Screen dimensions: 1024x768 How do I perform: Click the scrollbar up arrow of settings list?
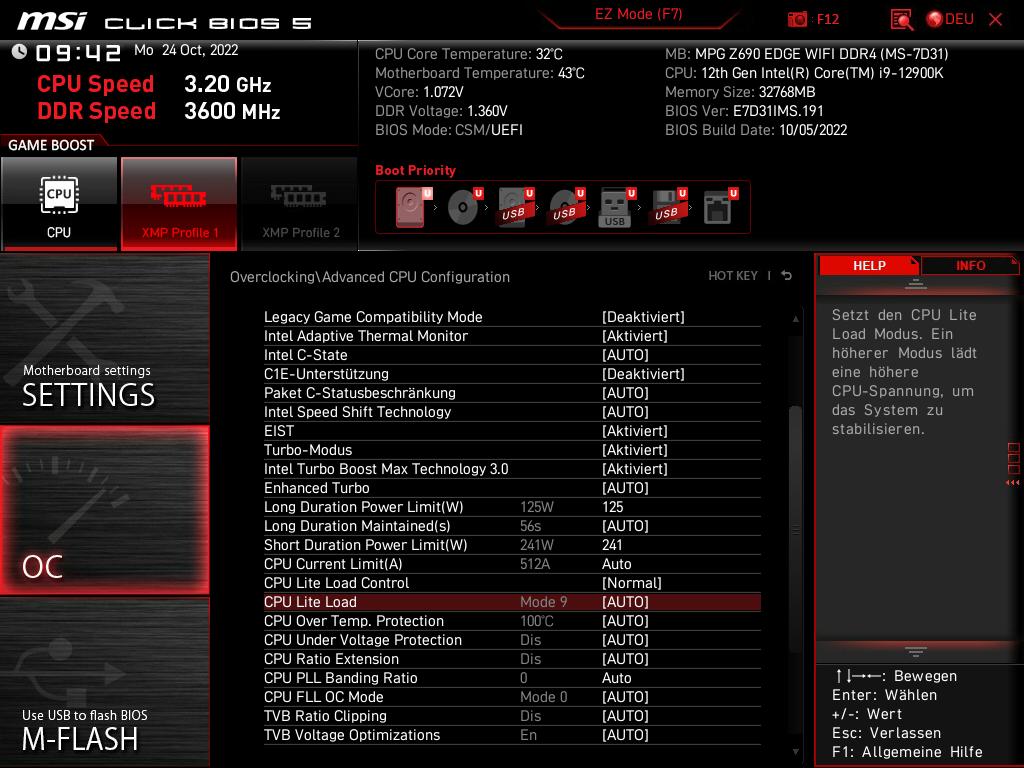click(x=795, y=319)
